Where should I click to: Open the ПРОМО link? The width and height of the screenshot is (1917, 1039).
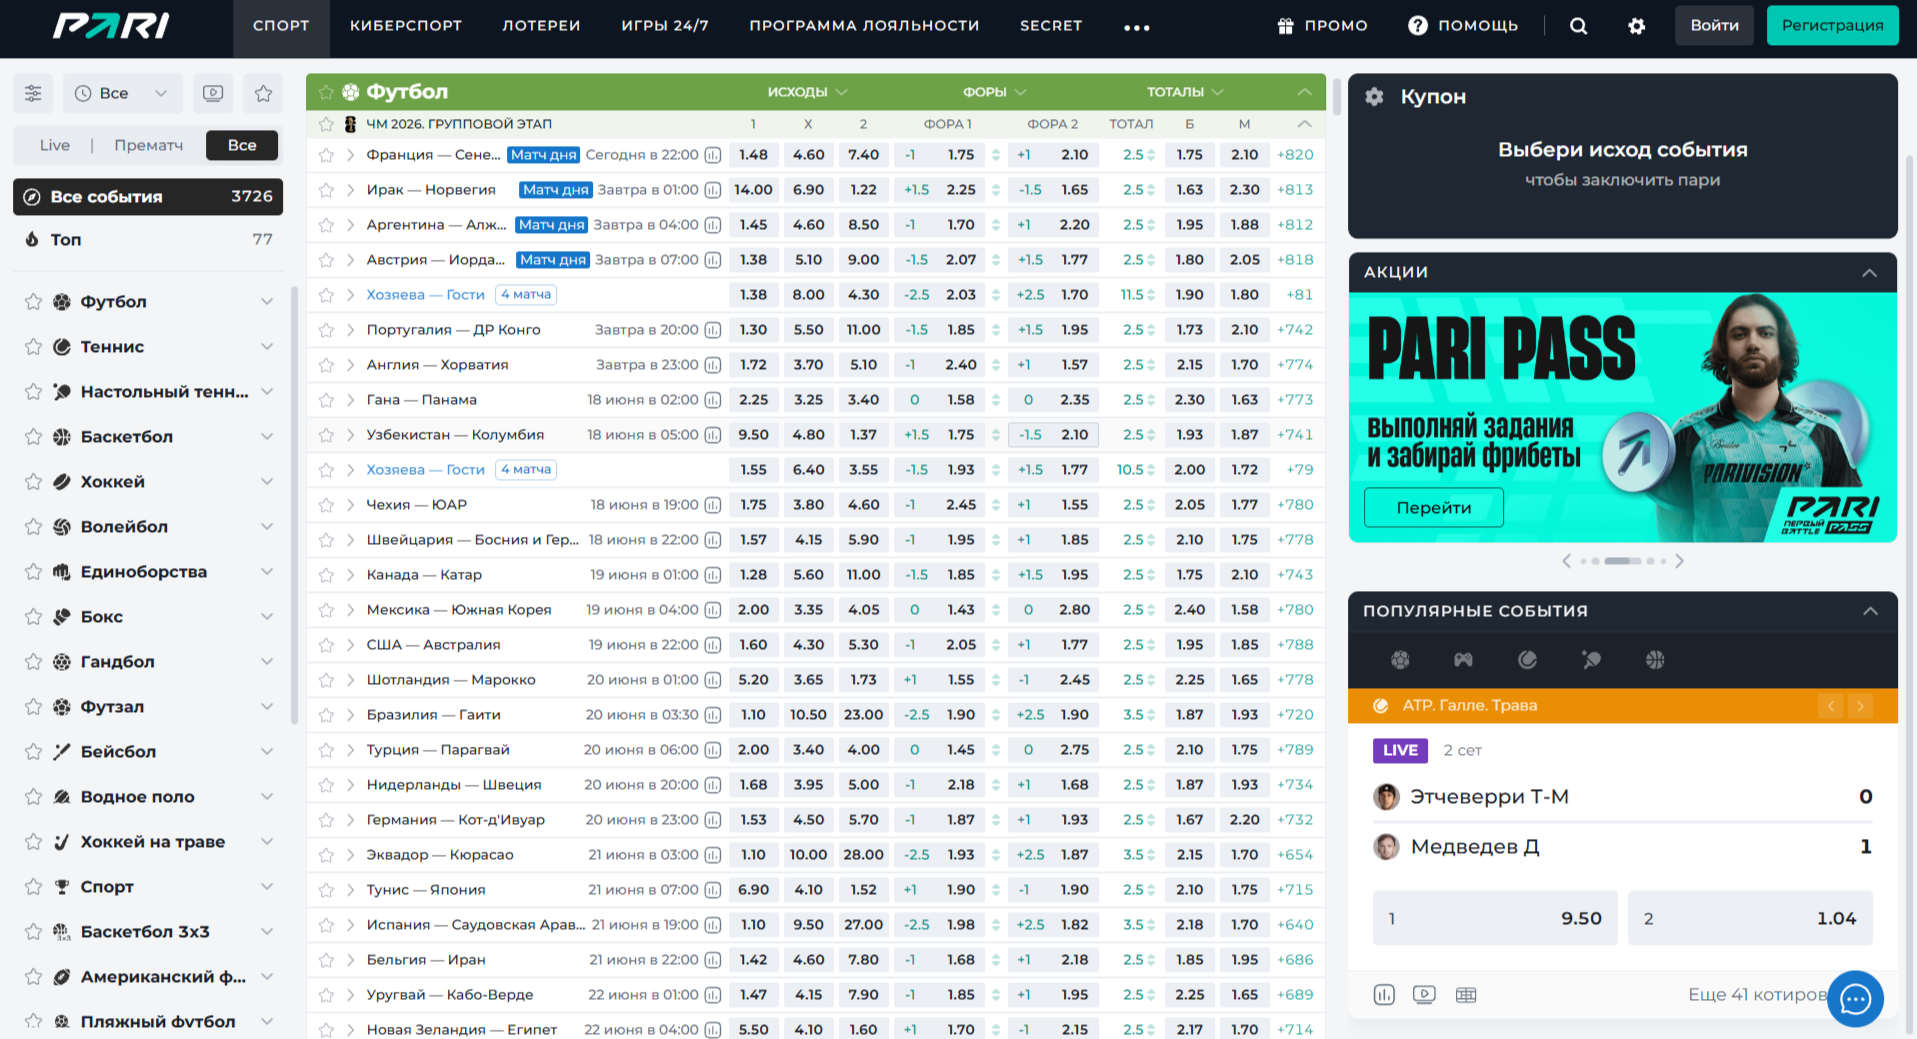click(x=1322, y=26)
